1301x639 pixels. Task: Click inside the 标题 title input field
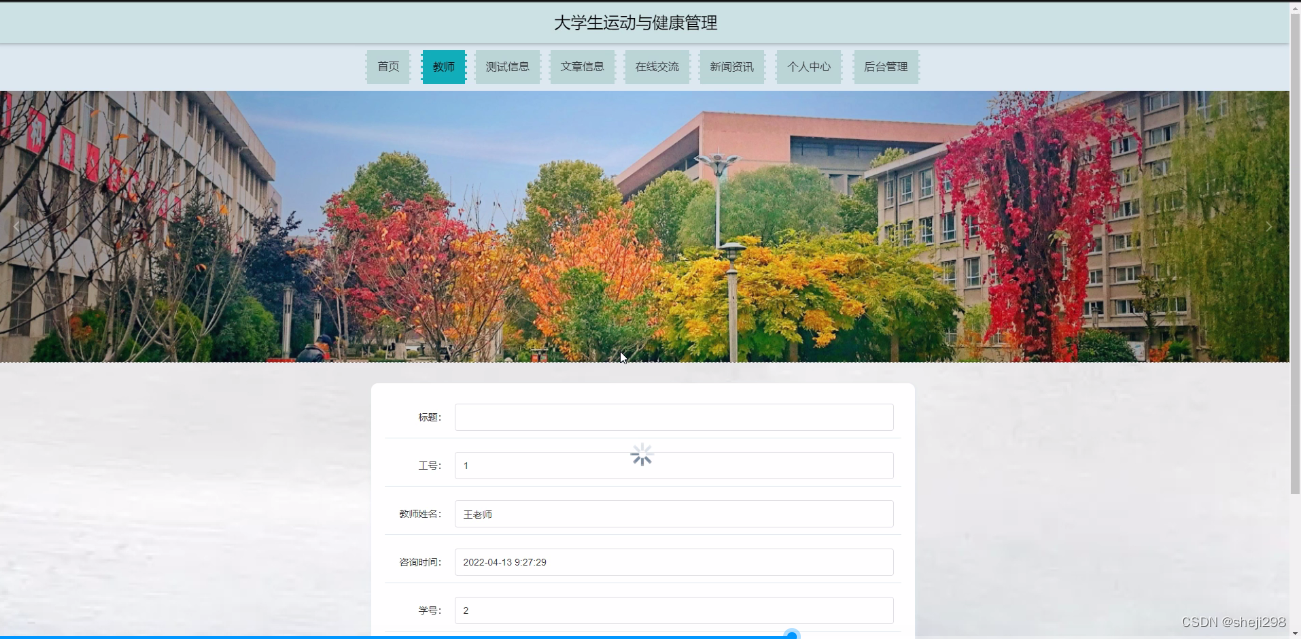[673, 417]
